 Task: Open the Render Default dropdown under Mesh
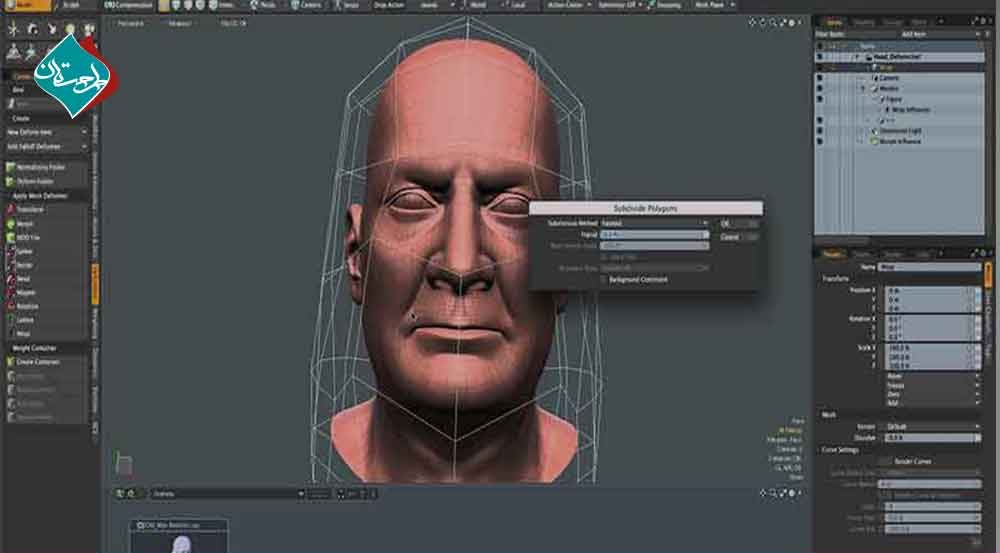[932, 426]
